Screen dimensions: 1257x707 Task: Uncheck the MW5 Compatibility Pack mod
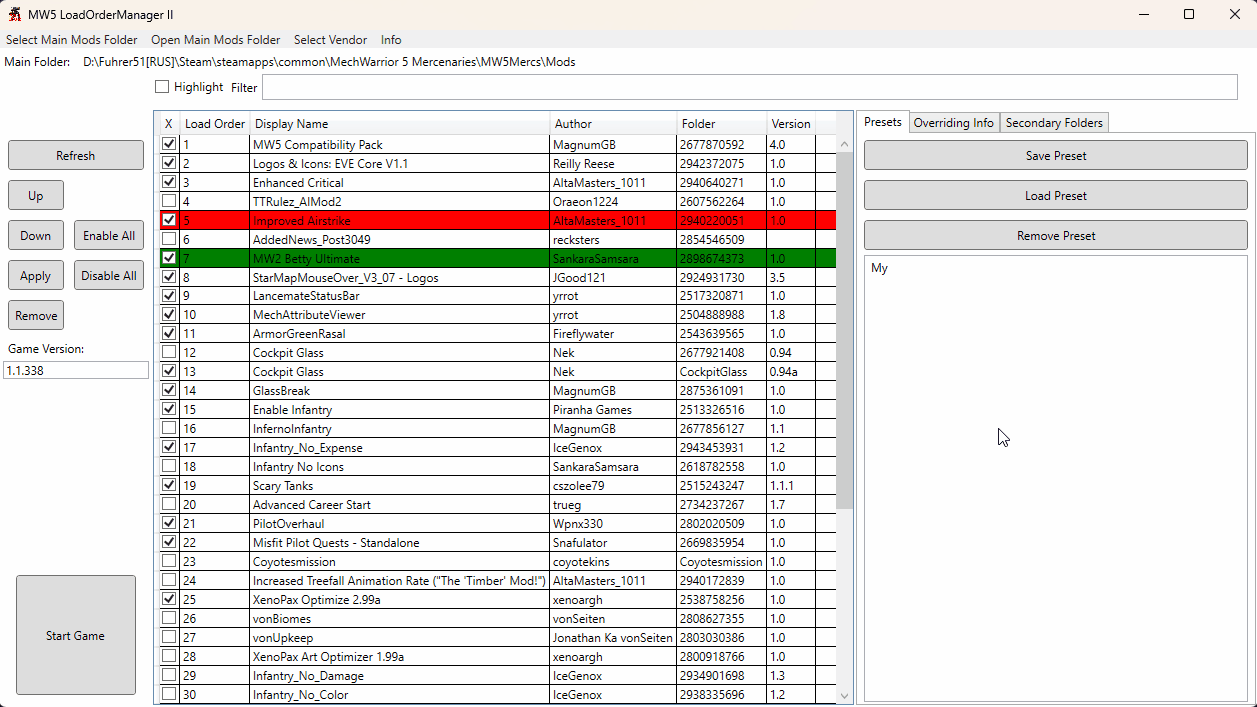point(169,145)
